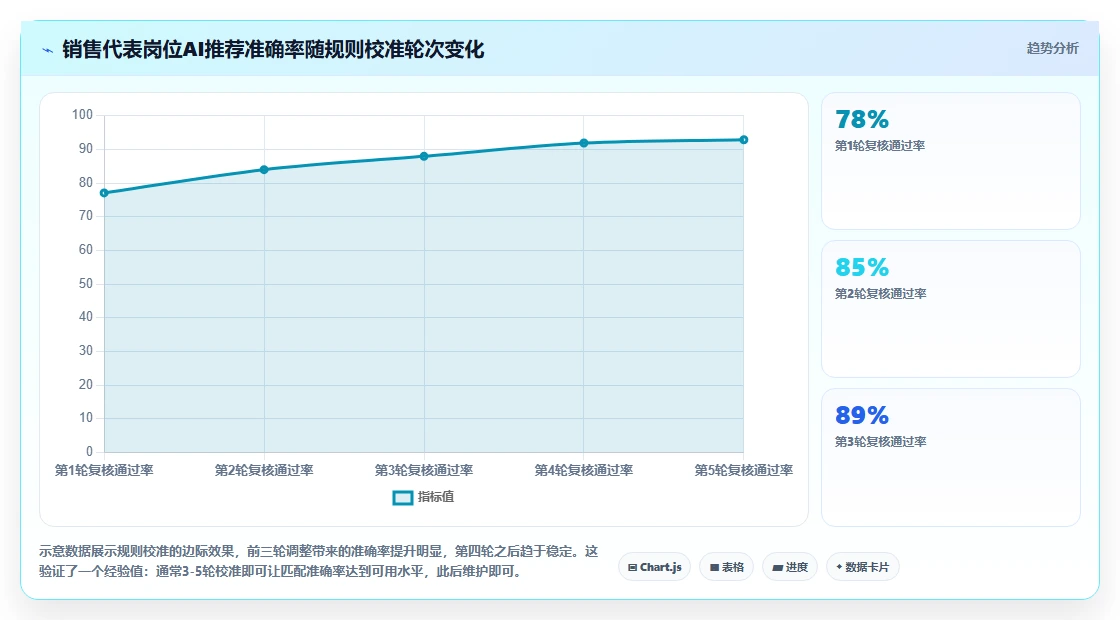
Task: Click x-axis label 第5轮复核通过率
Action: (744, 470)
